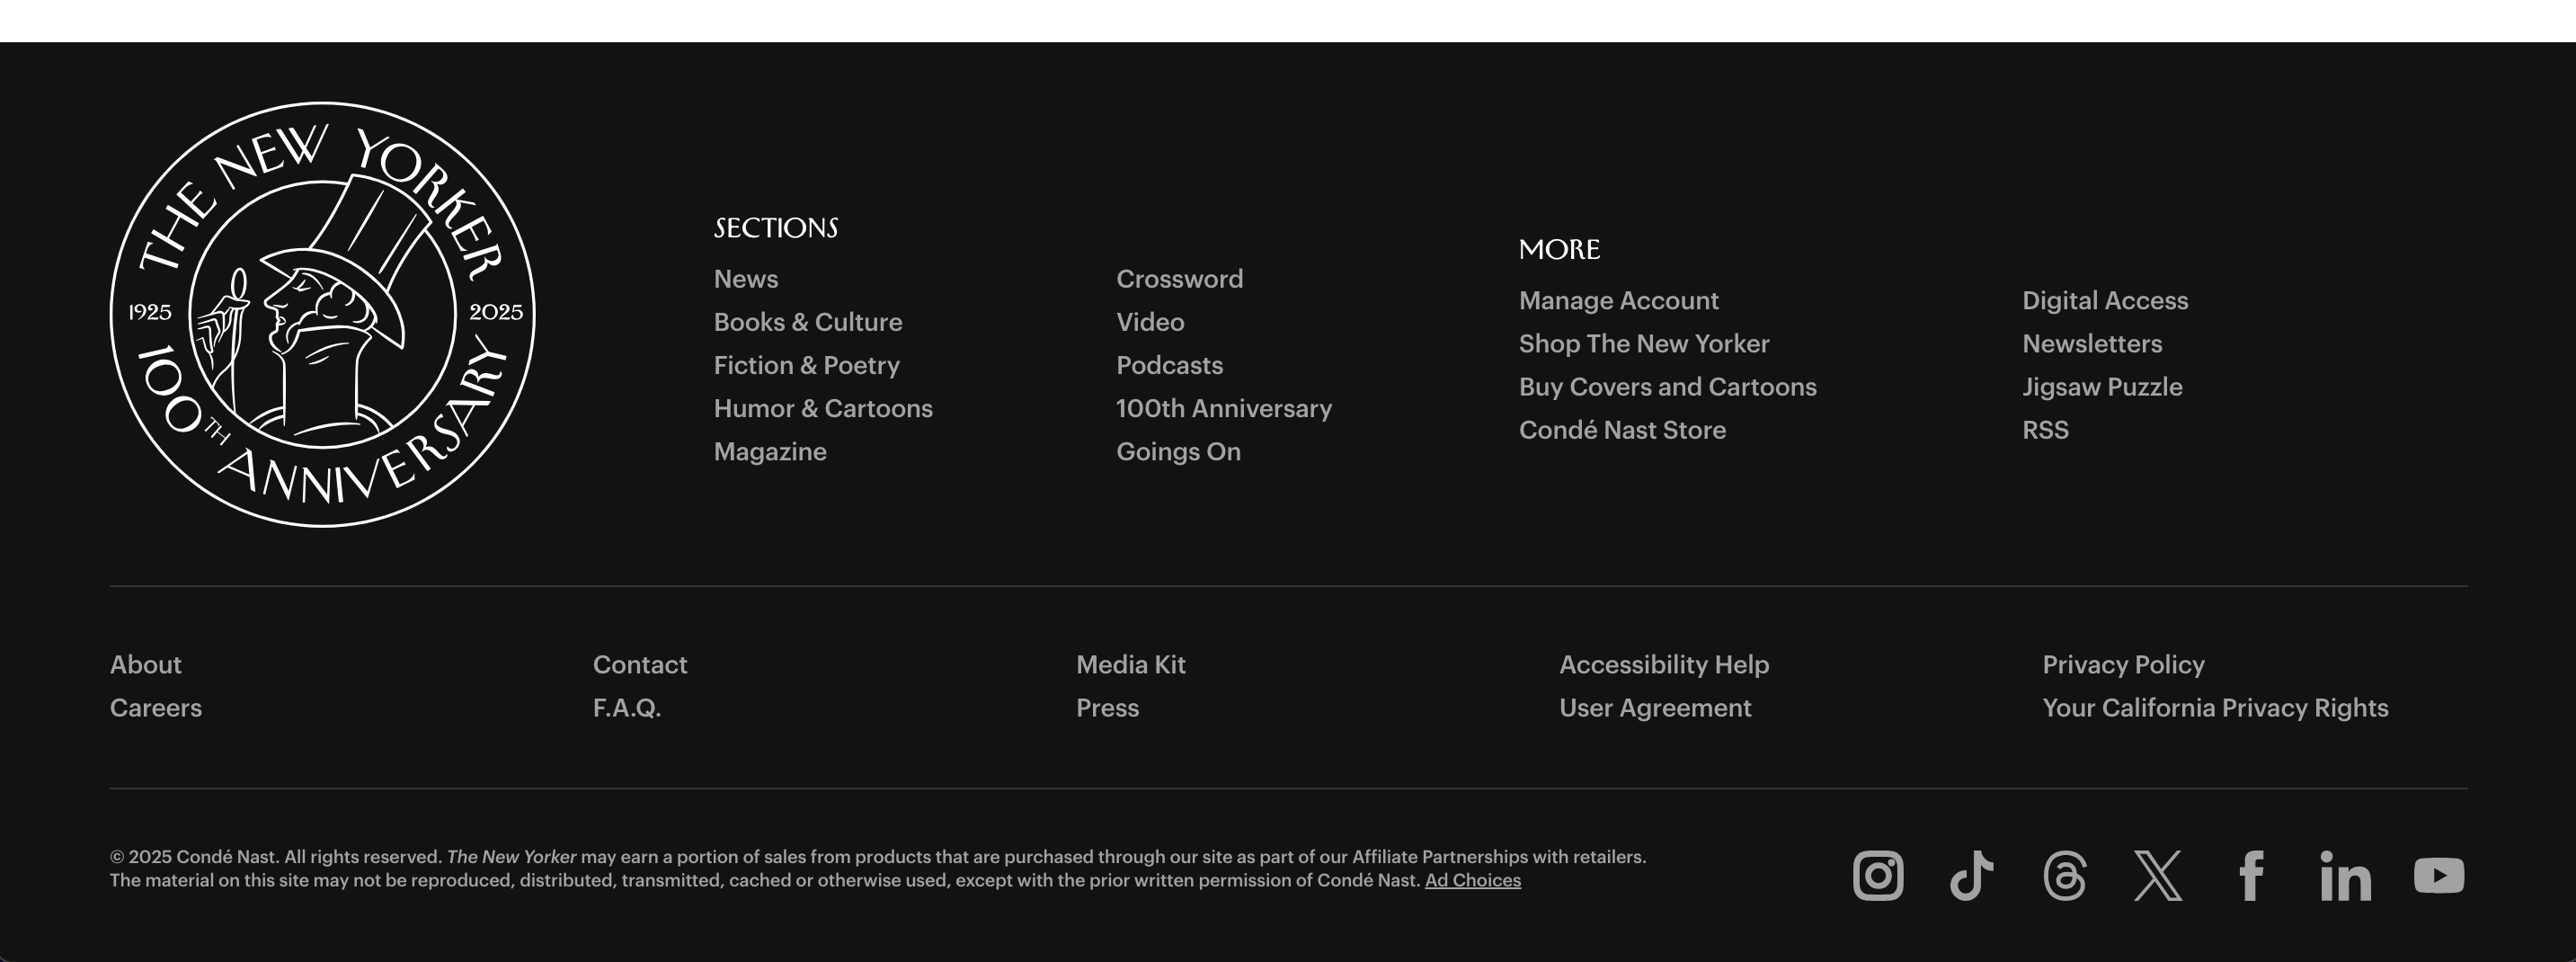2576x962 pixels.
Task: Open Accessibility Help
Action: coord(1663,664)
